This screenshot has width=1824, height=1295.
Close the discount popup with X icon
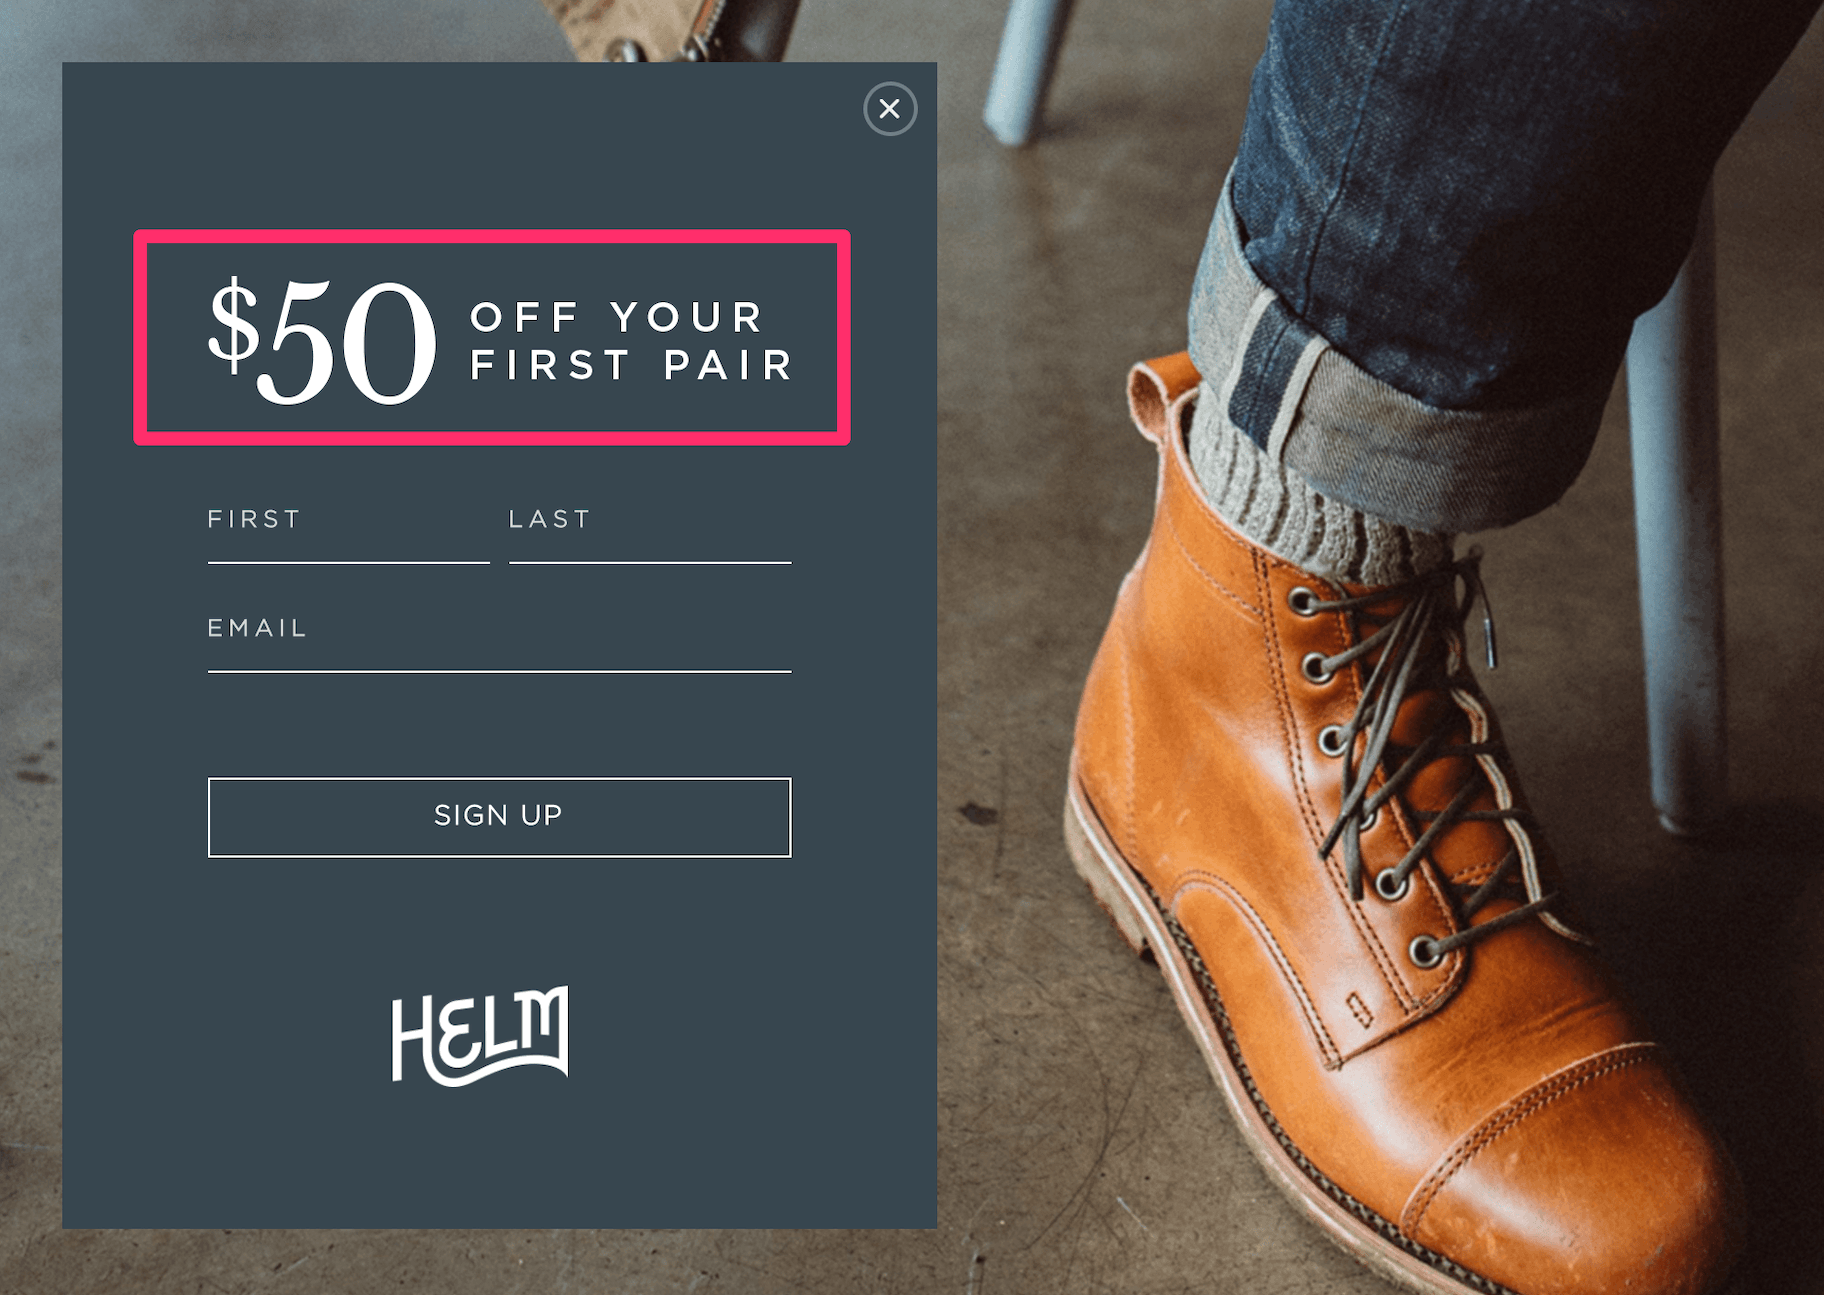point(890,109)
